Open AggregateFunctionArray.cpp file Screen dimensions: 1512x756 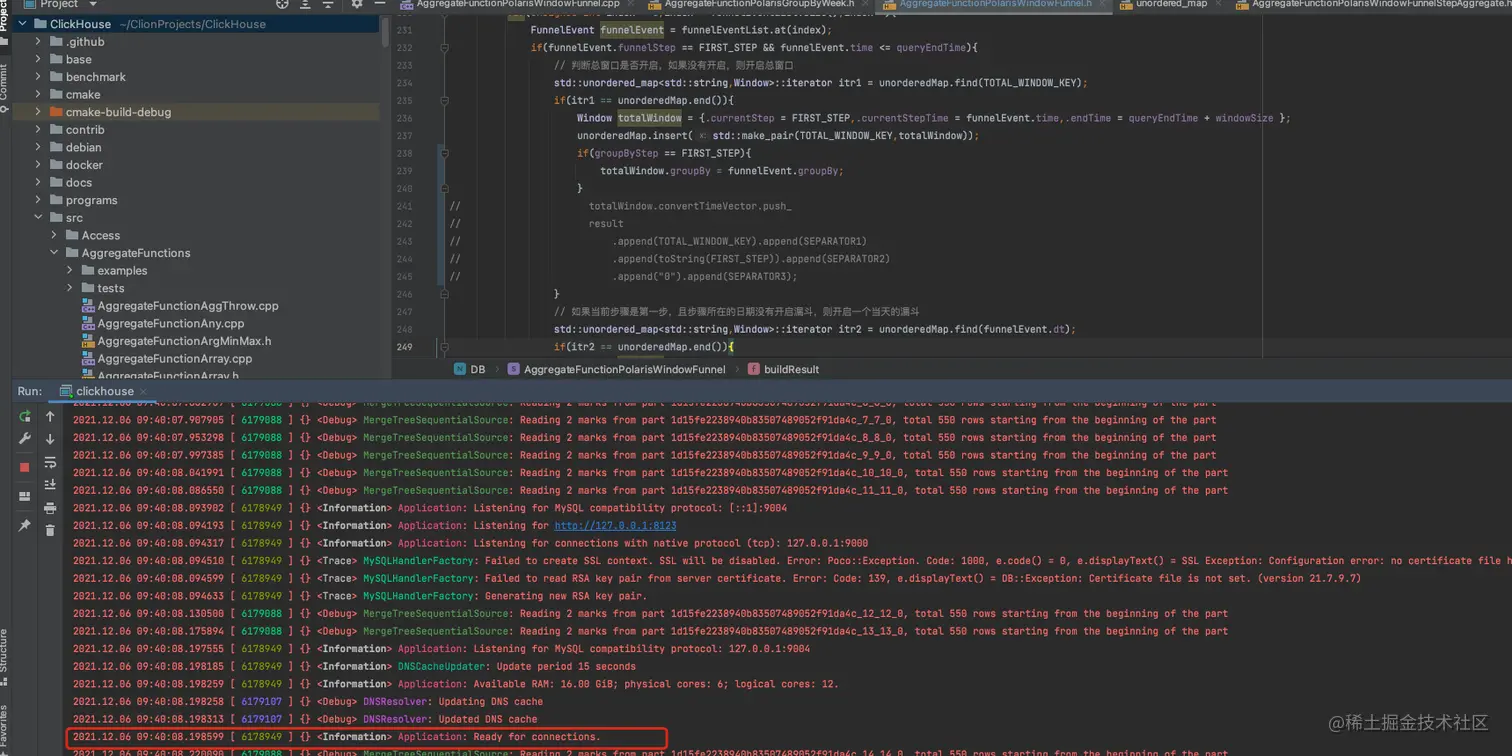tap(175, 359)
